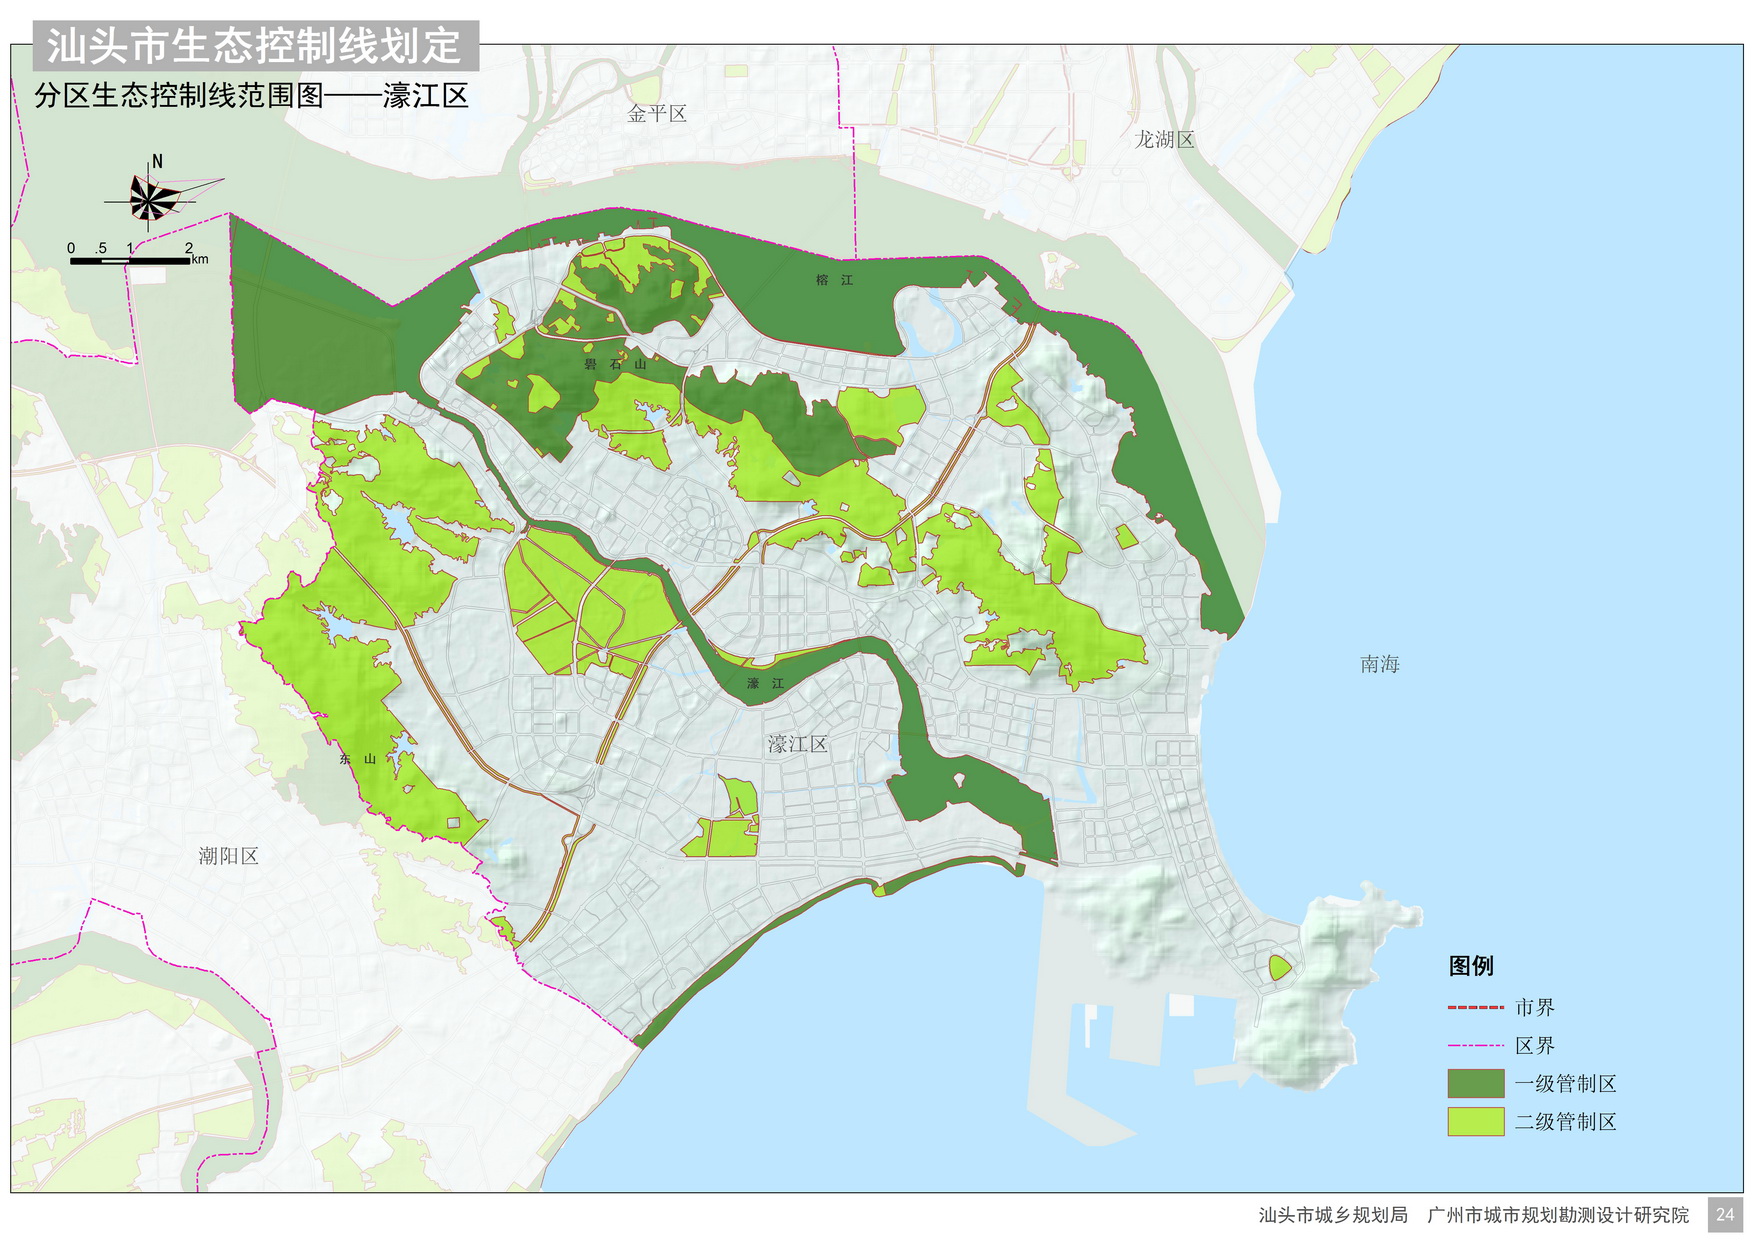Select the dark green 一级管制区 legend swatch

[1475, 1084]
